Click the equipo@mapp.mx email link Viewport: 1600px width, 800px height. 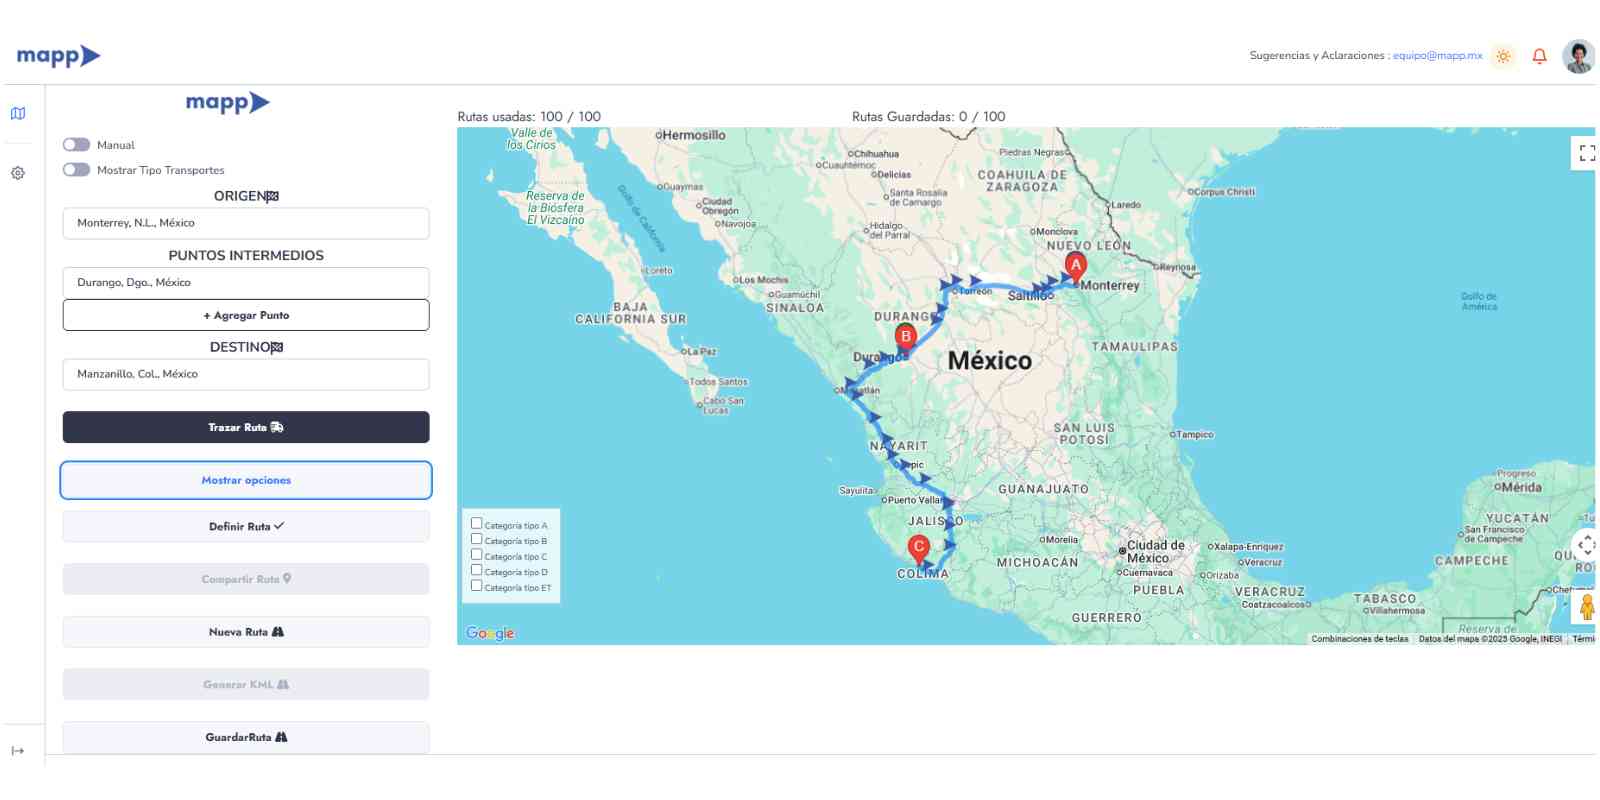[x=1437, y=56]
